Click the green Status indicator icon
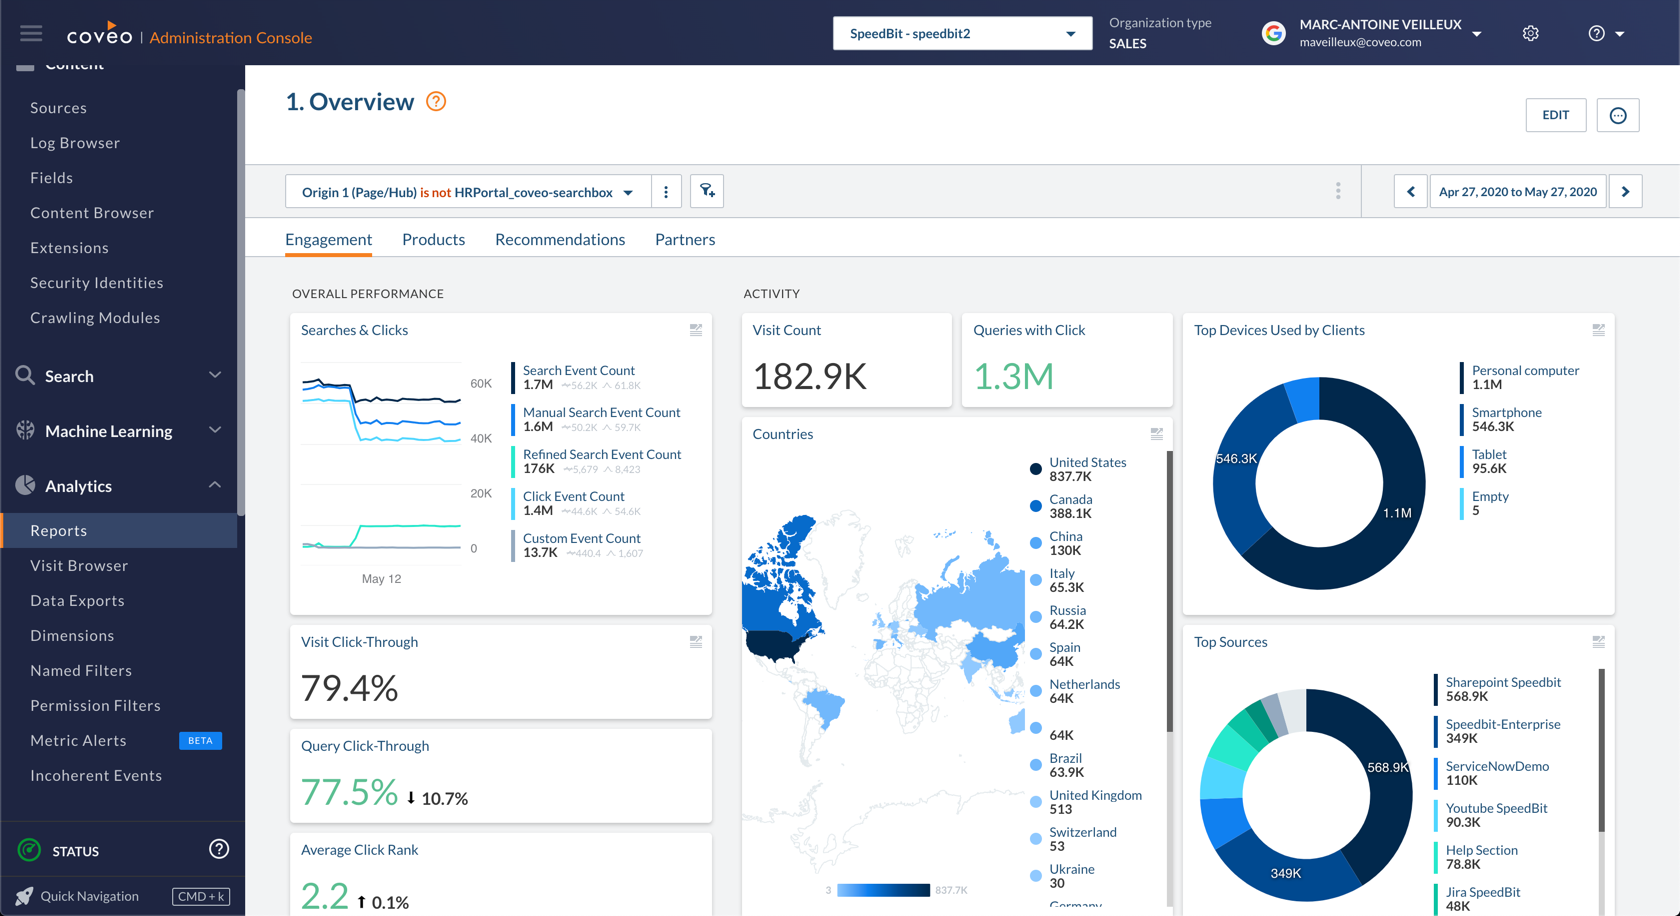This screenshot has width=1680, height=916. click(x=29, y=850)
